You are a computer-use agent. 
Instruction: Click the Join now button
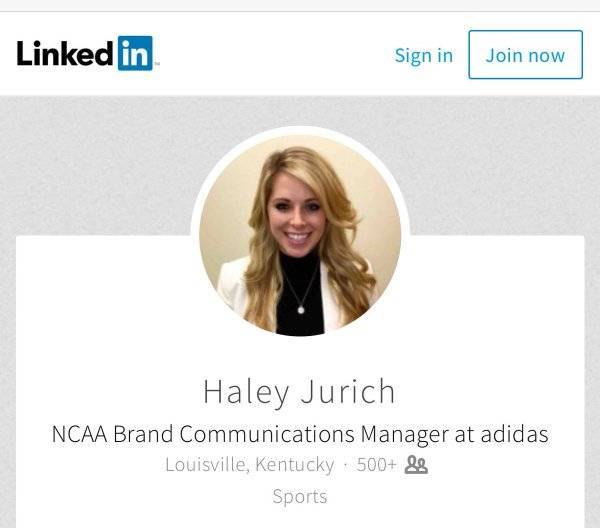pos(525,55)
